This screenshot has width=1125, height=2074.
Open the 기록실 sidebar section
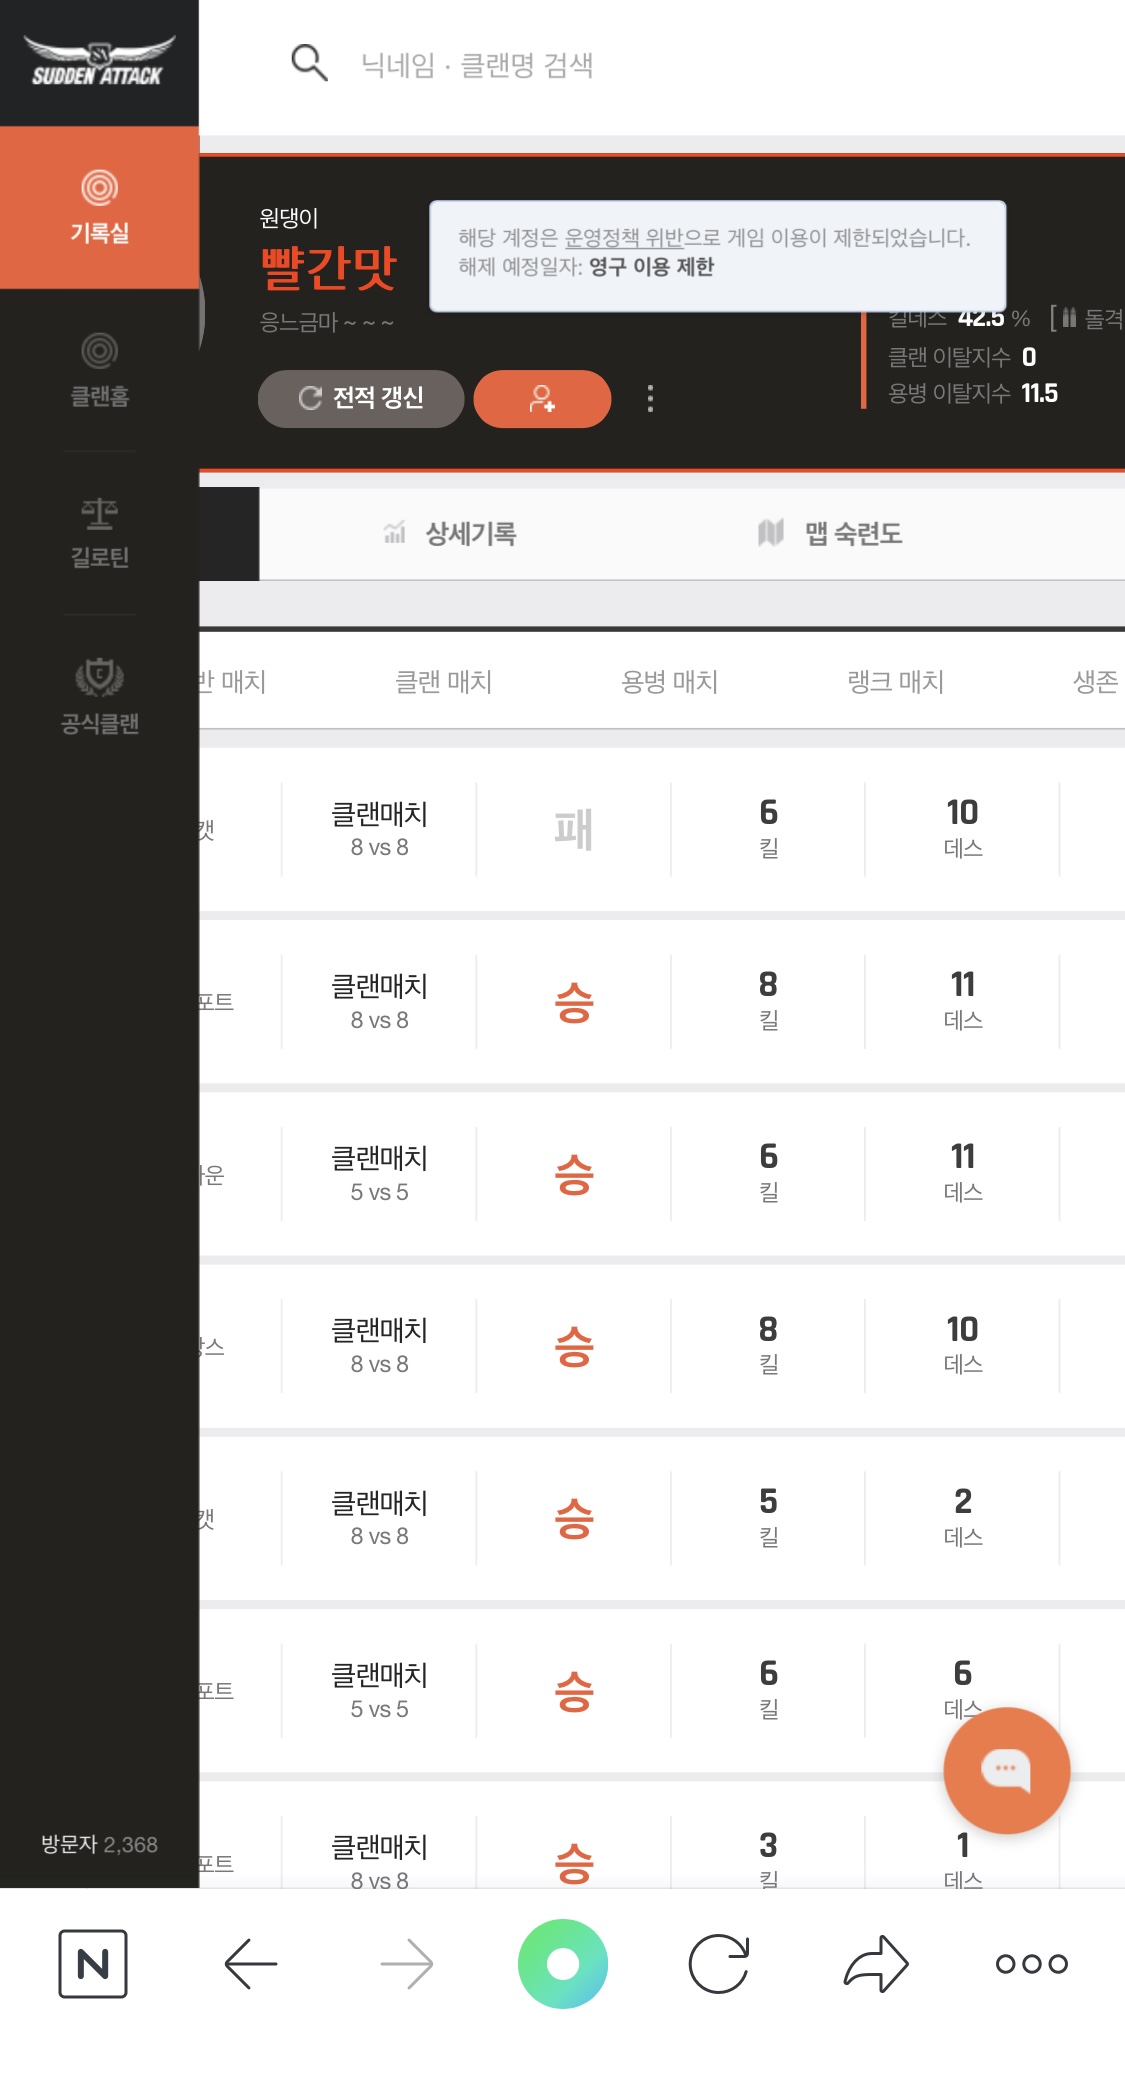tap(99, 207)
